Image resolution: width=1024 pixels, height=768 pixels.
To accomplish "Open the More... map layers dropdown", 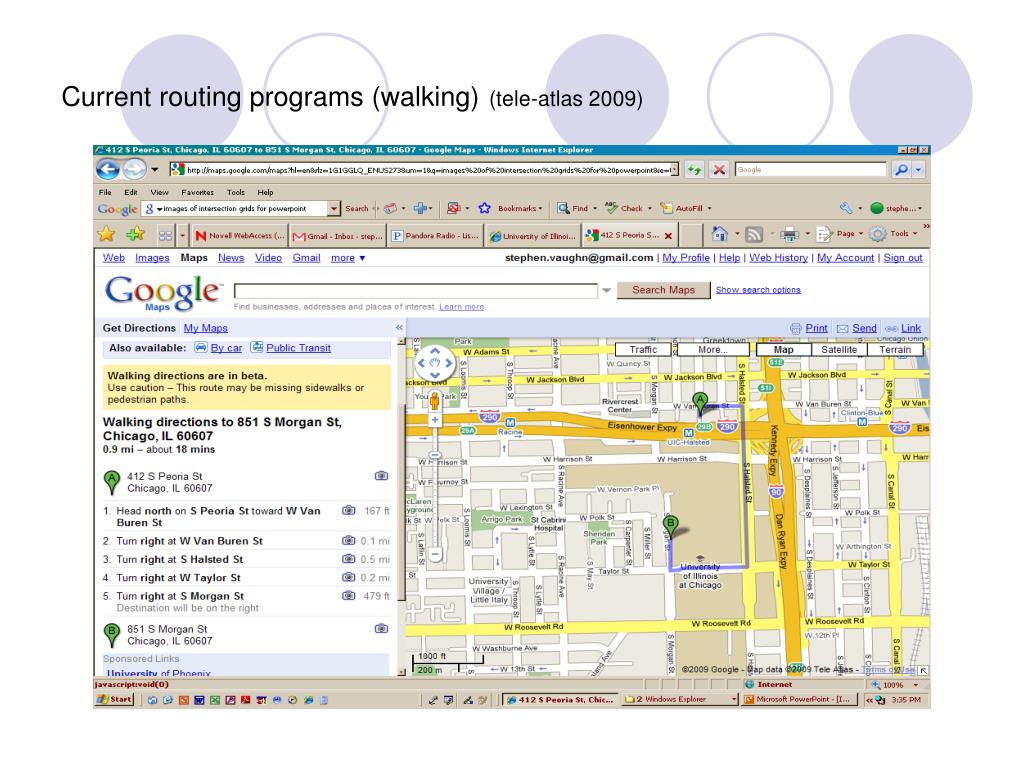I will 712,349.
